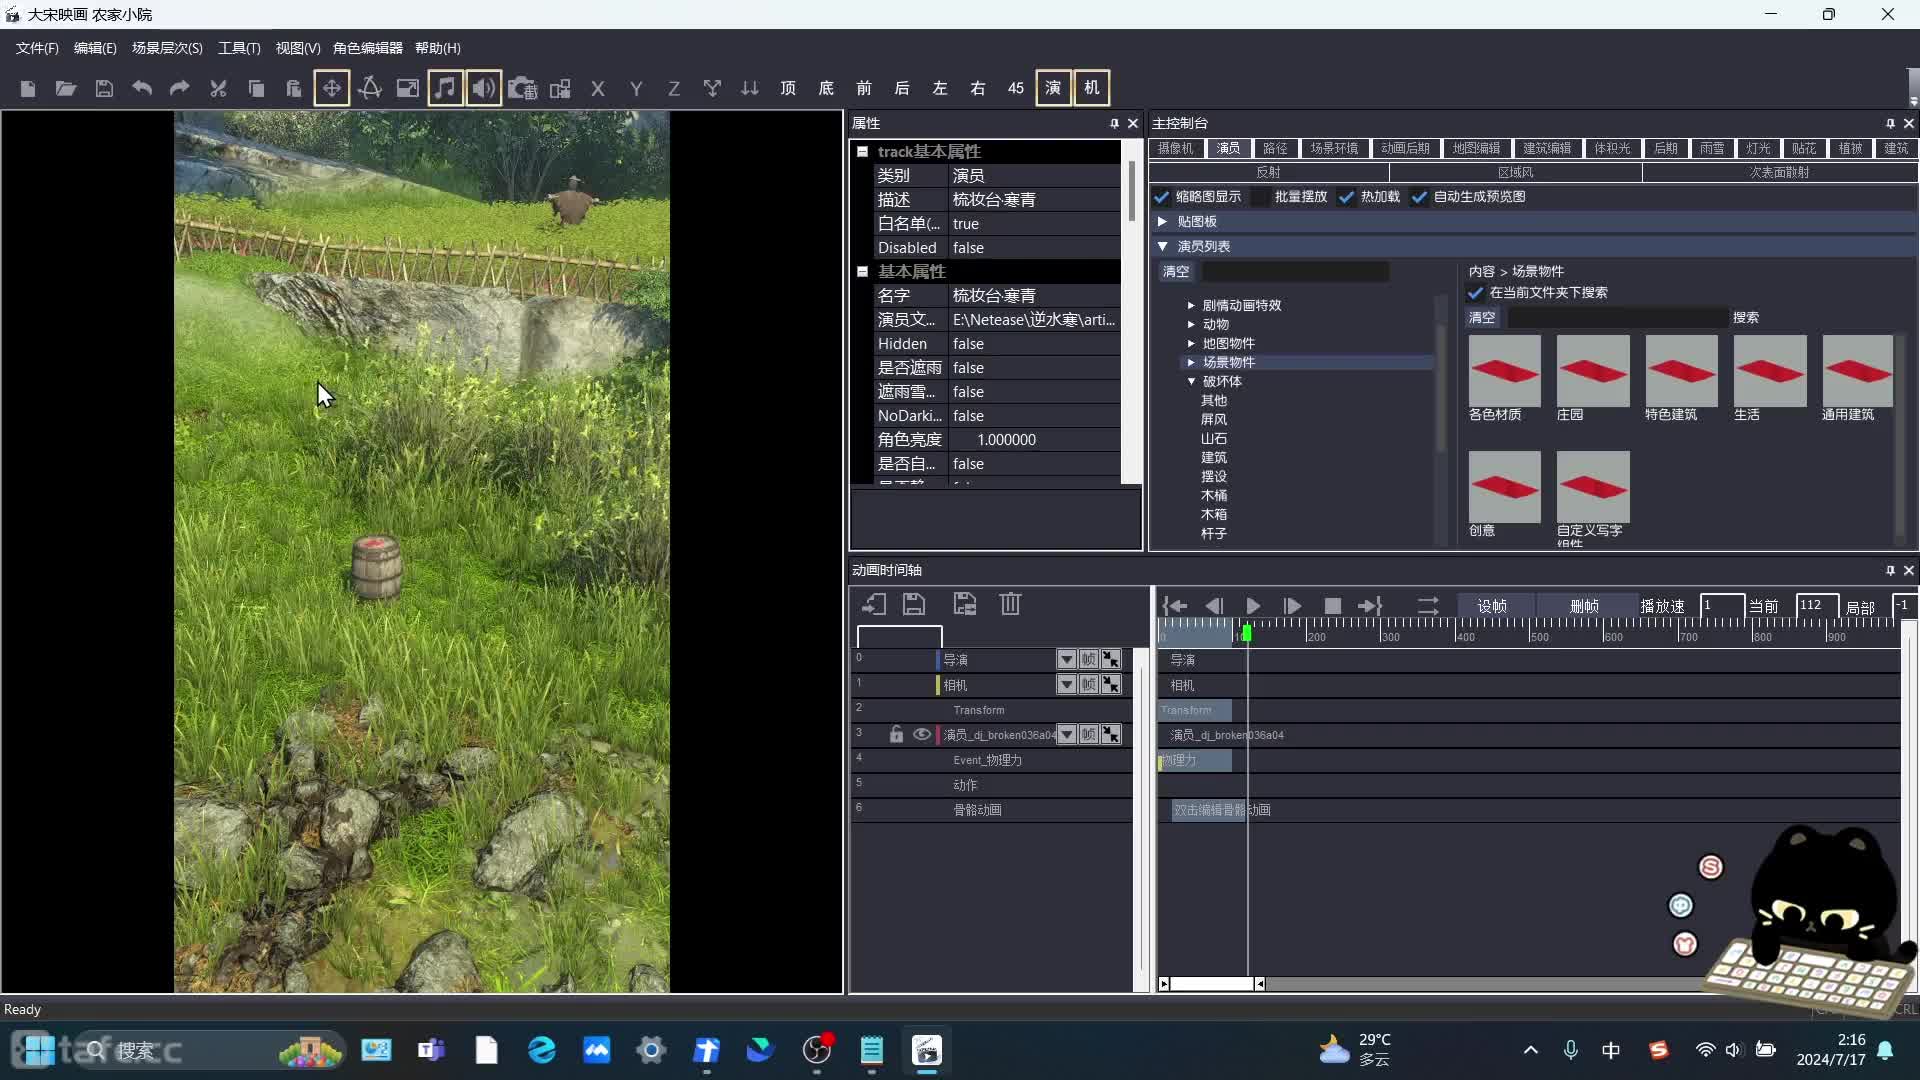The image size is (1920, 1080).
Task: Toggle the music note toolbar icon
Action: 445,88
